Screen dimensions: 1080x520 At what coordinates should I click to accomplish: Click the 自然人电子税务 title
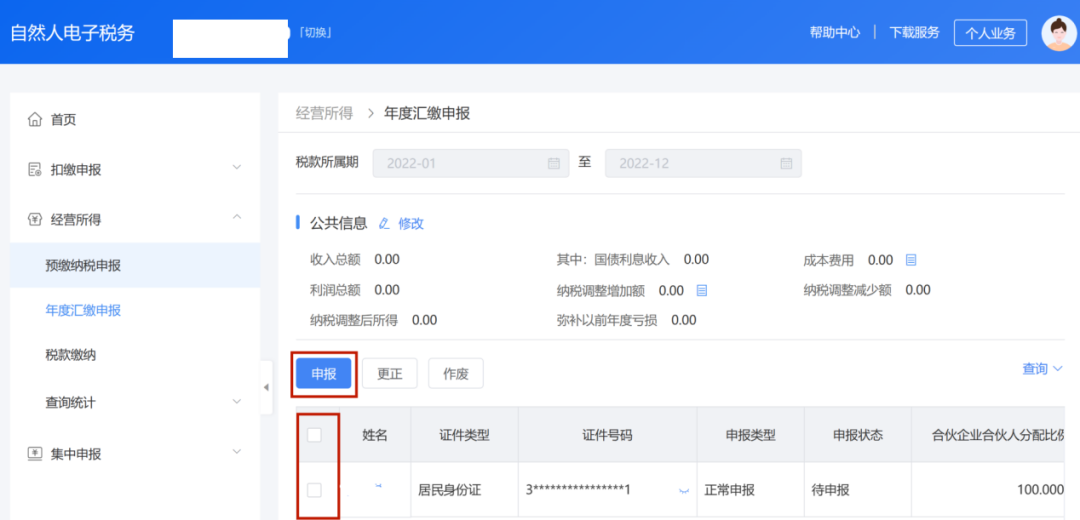pos(72,32)
